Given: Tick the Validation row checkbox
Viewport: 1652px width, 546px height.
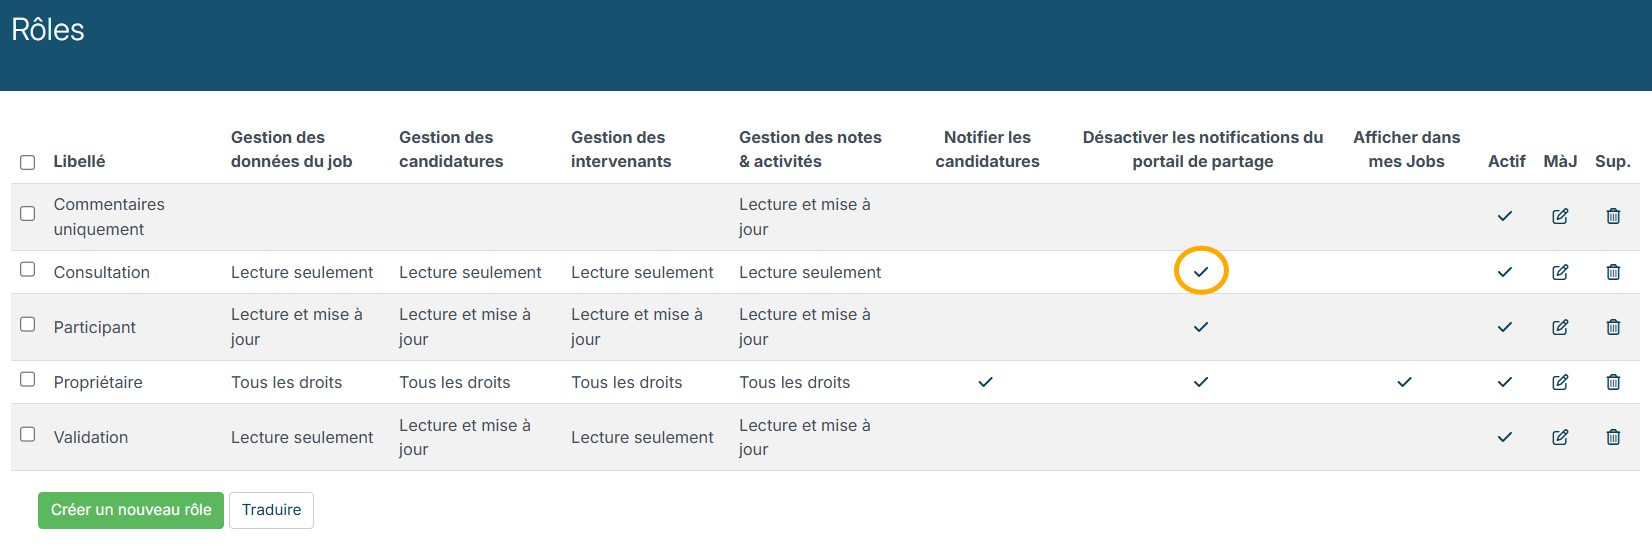Looking at the screenshot, I should (28, 434).
